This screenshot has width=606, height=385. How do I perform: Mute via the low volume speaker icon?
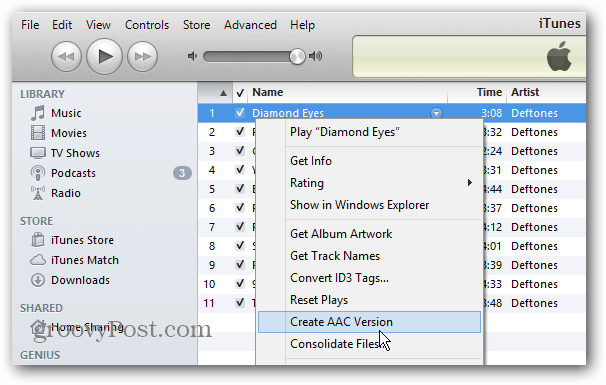pyautogui.click(x=192, y=56)
